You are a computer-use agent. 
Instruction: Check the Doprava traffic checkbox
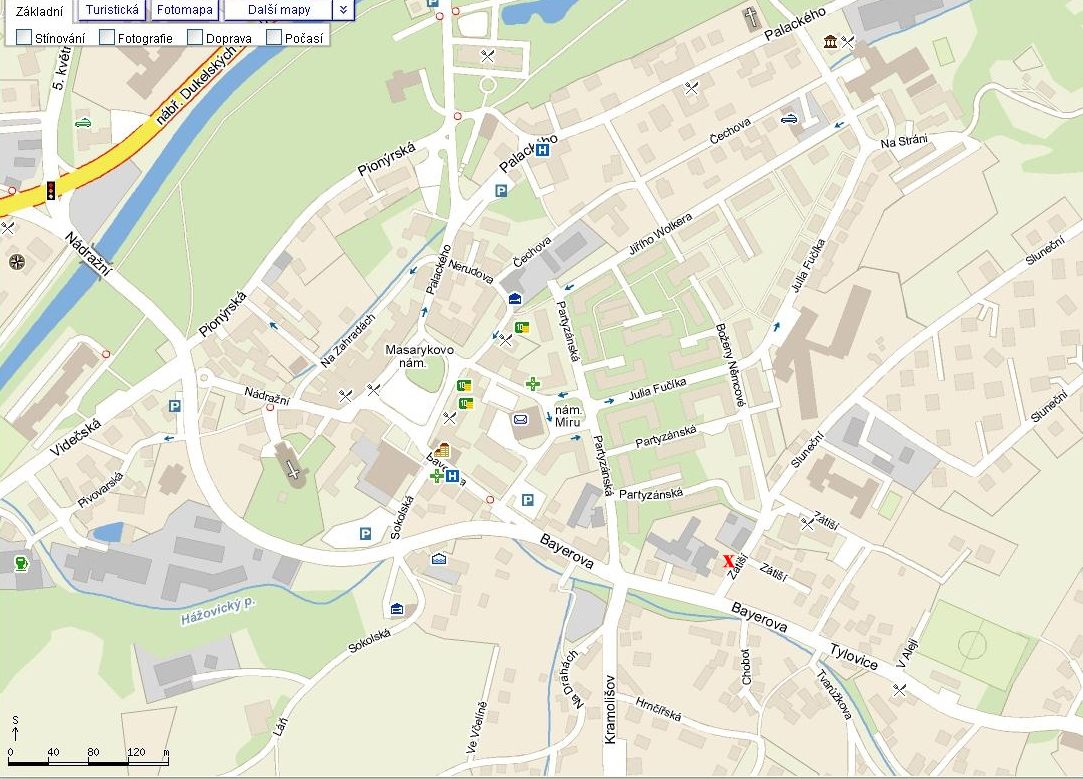coord(196,38)
